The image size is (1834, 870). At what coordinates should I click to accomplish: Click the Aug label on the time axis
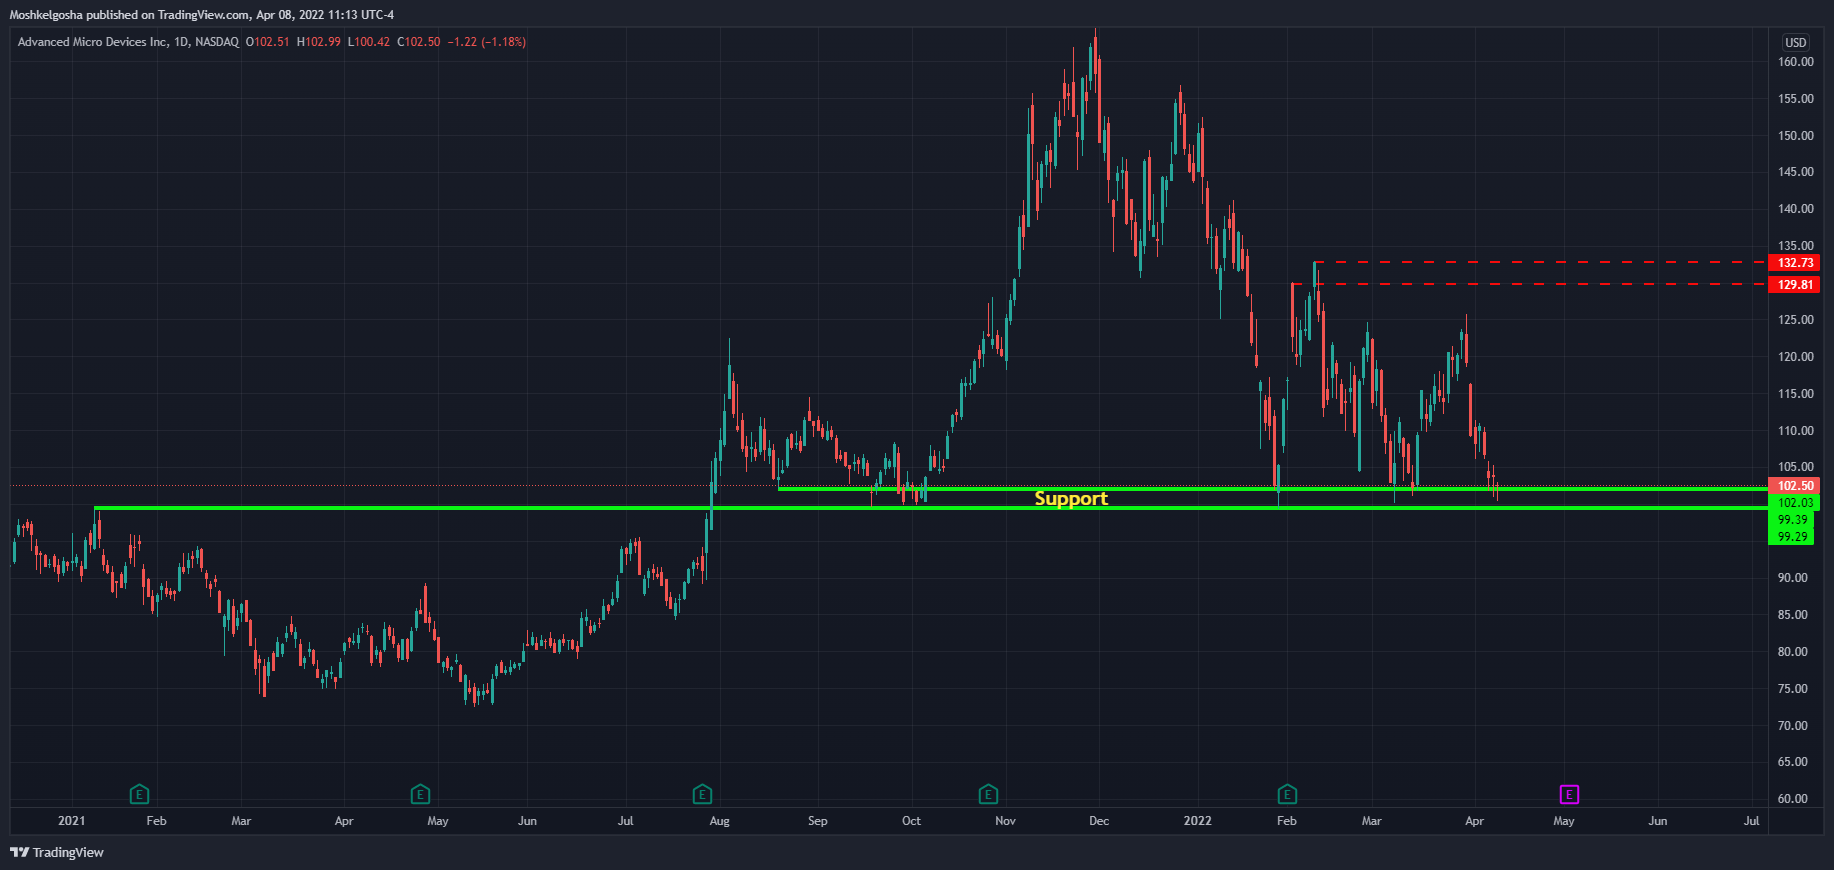pos(719,821)
